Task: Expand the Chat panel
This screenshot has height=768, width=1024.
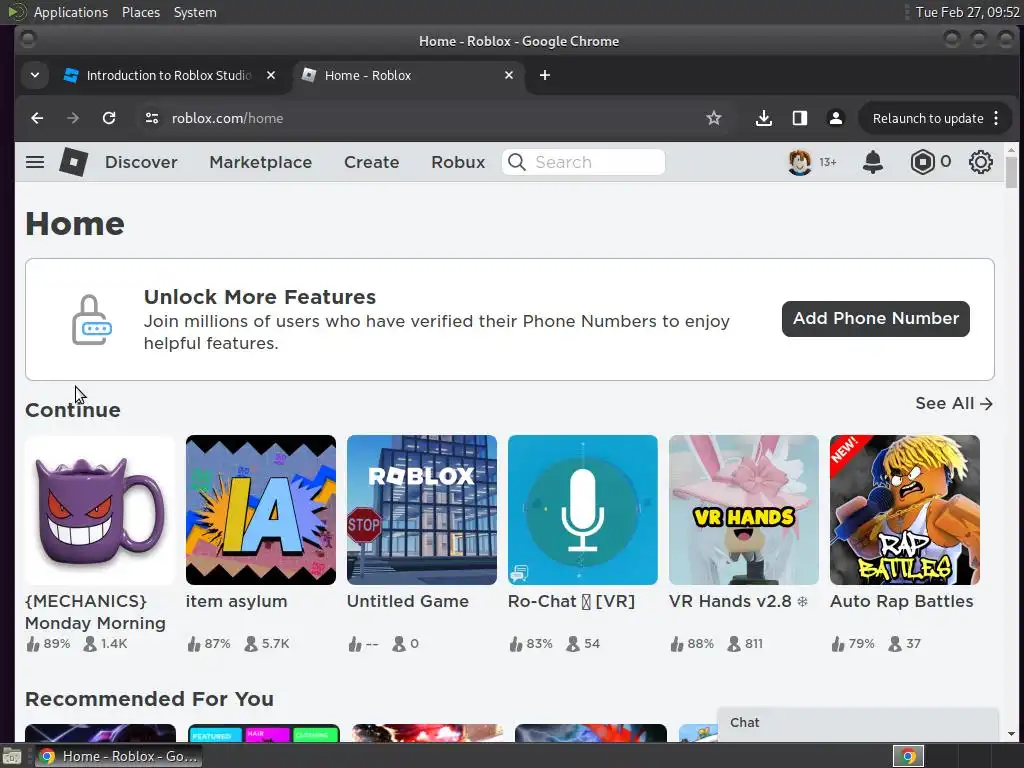Action: pos(857,723)
